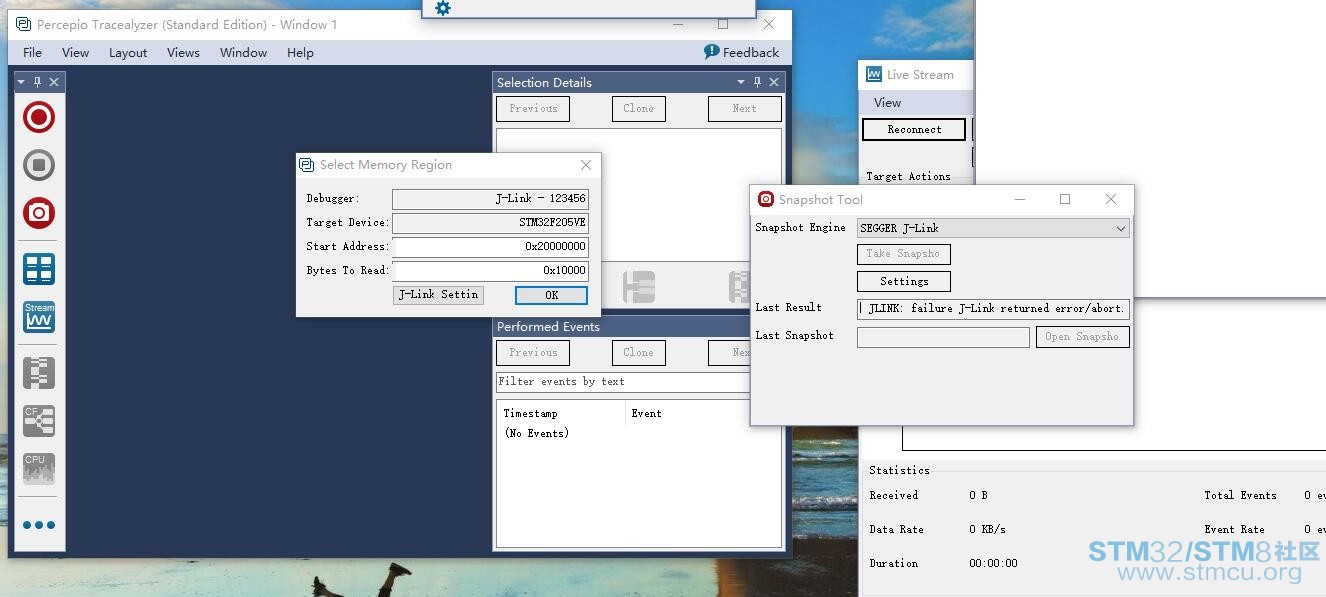1326x597 pixels.
Task: Open the Layout menu
Action: click(x=128, y=52)
